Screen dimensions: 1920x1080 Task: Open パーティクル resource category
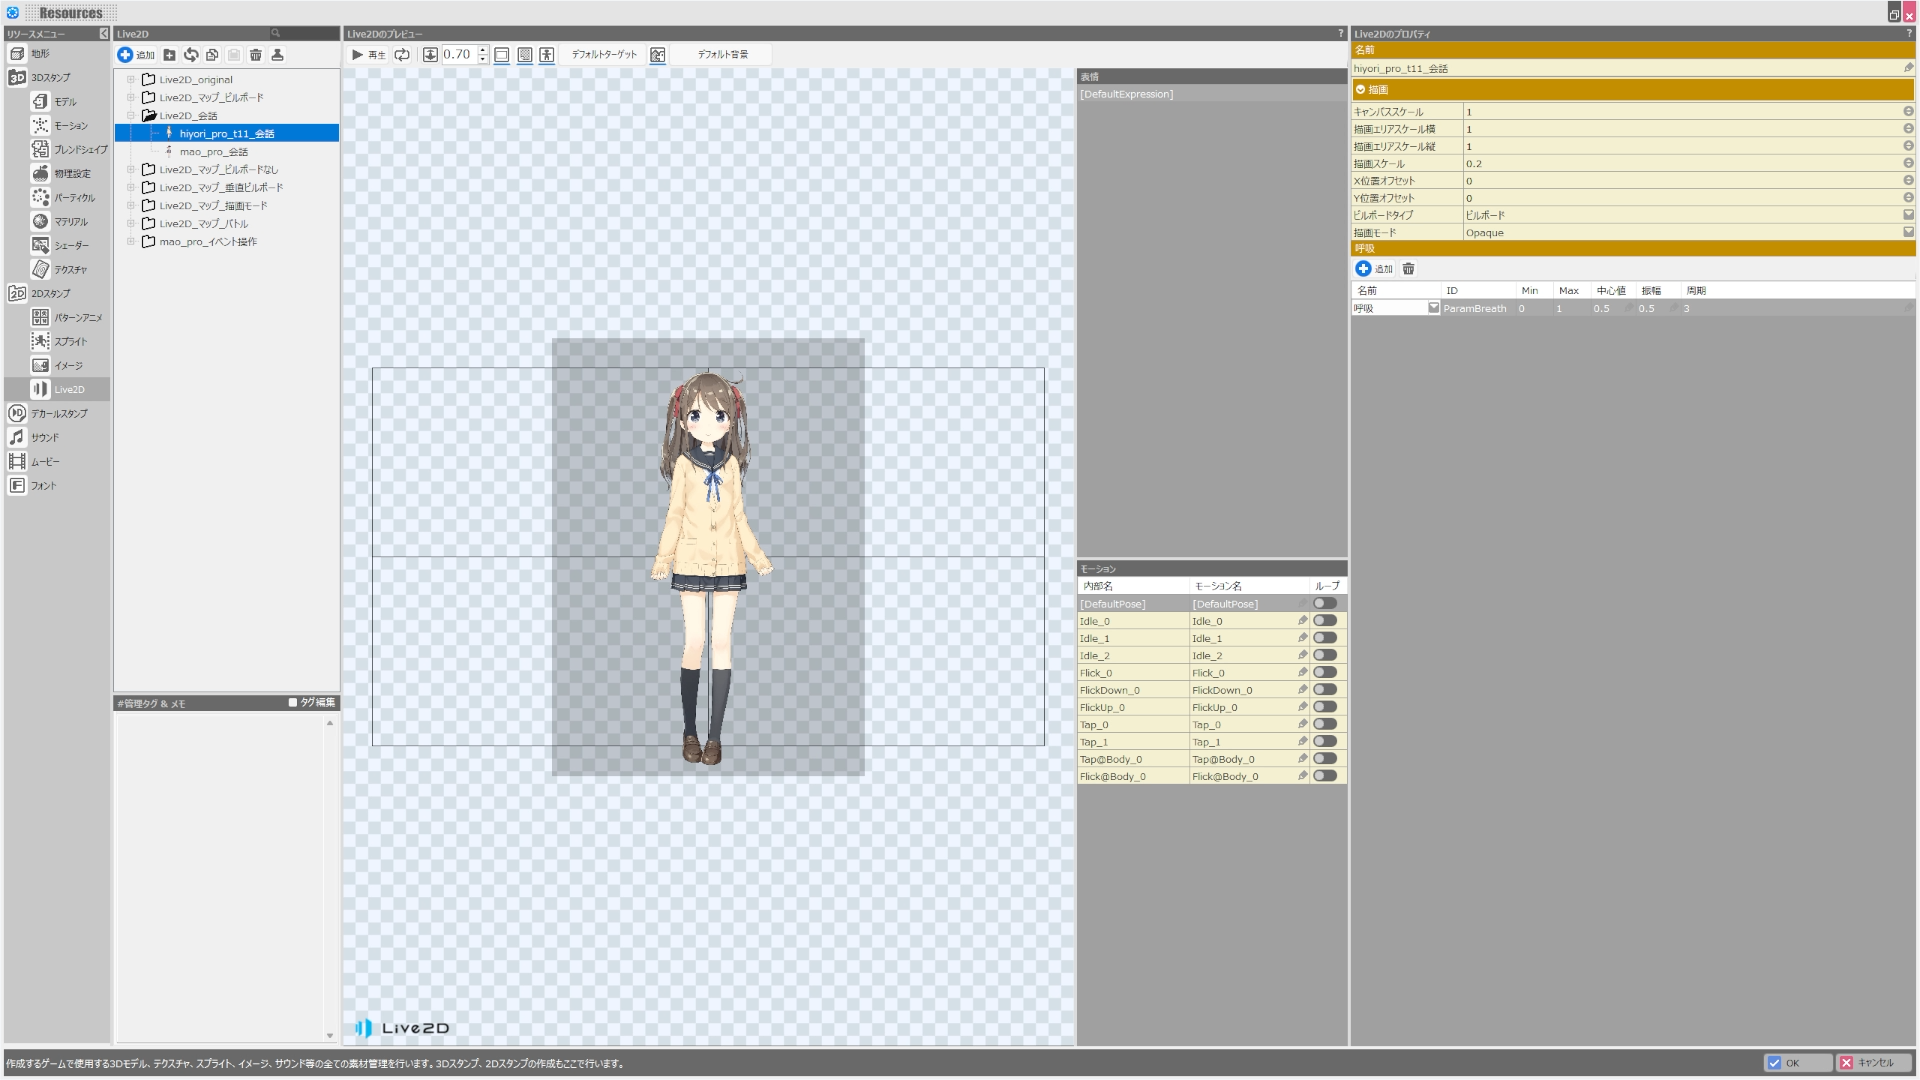point(64,198)
